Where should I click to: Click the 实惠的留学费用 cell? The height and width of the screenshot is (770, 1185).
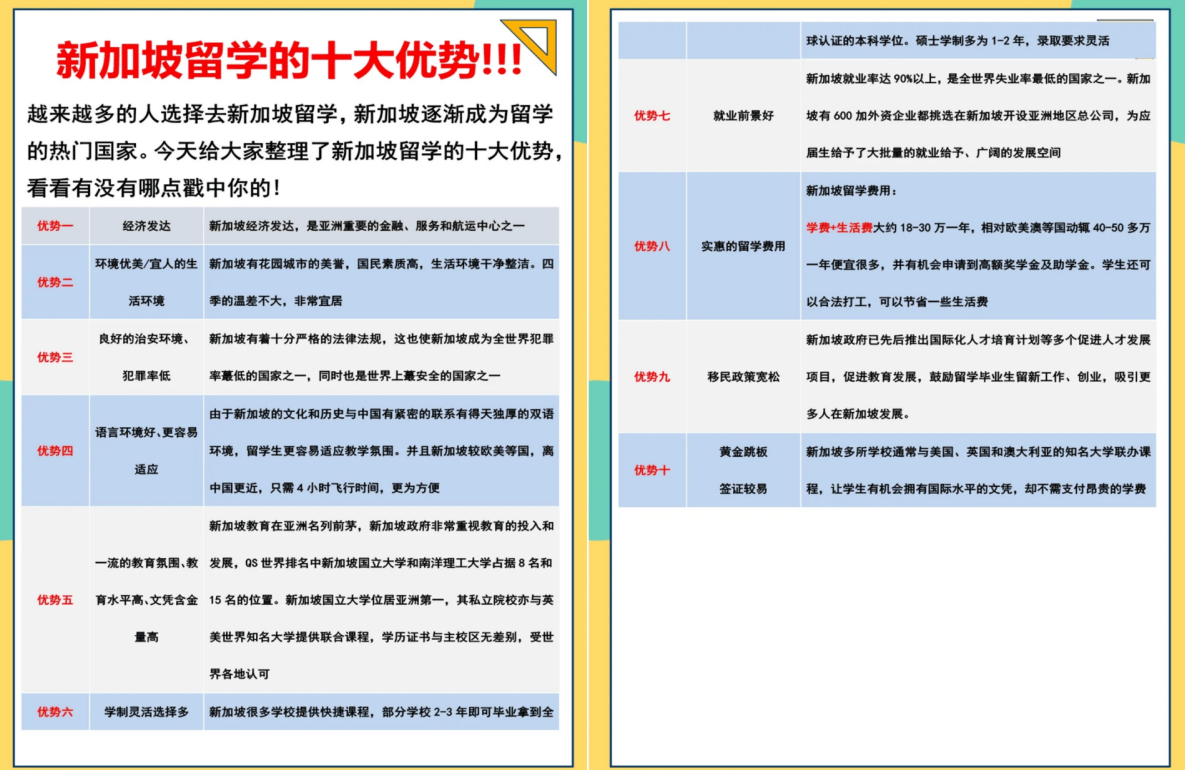tap(742, 246)
